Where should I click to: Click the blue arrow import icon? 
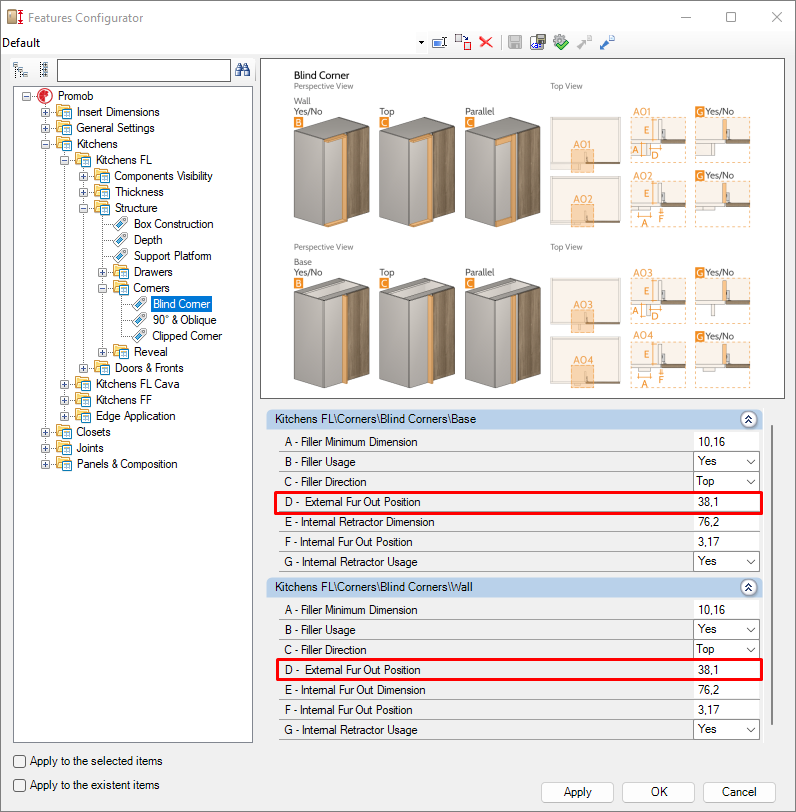607,42
